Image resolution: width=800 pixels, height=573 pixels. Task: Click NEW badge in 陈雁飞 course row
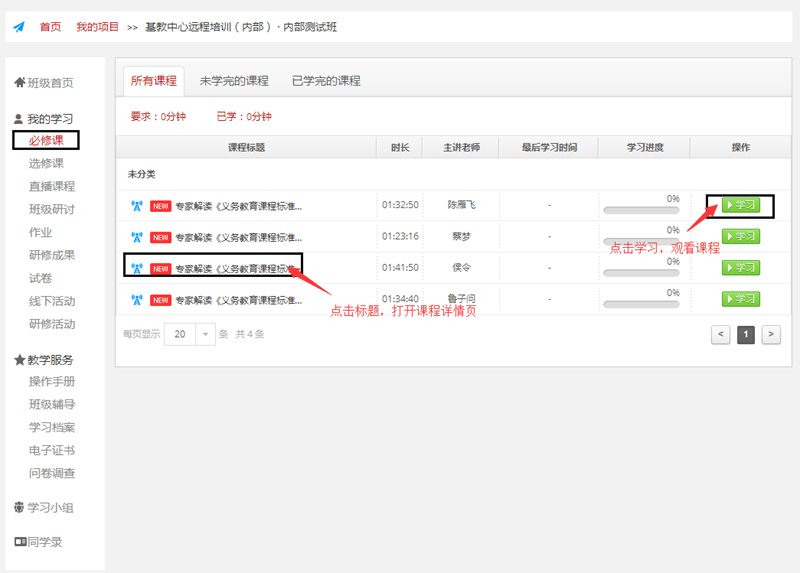click(x=160, y=206)
